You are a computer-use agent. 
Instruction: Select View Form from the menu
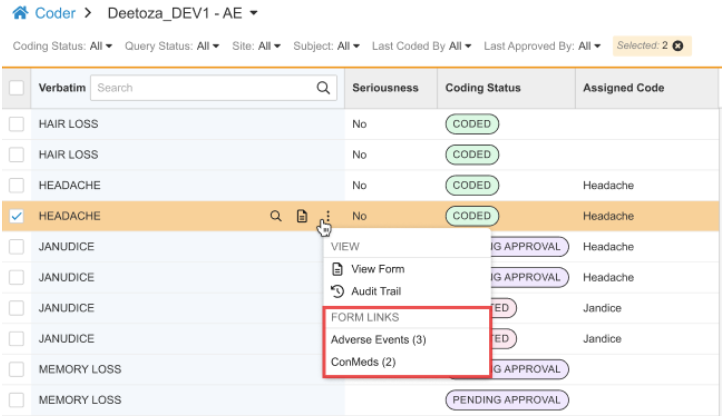pyautogui.click(x=377, y=269)
